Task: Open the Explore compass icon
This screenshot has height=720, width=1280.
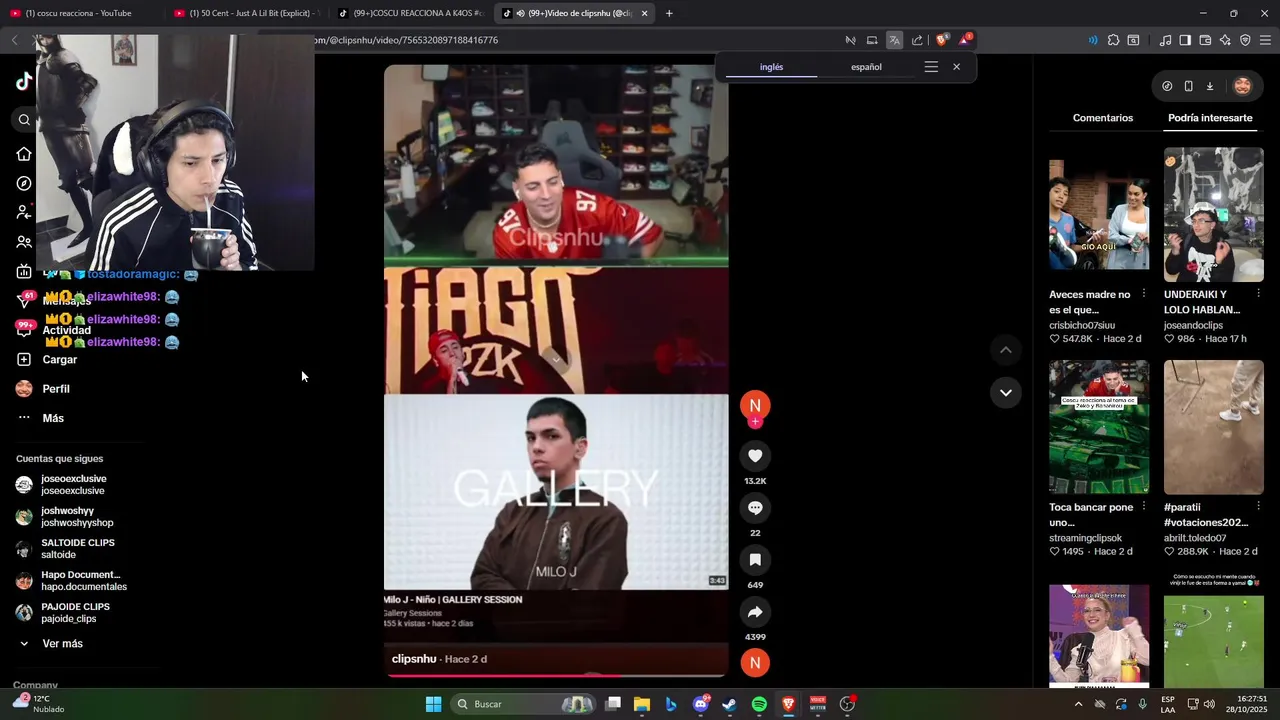Action: [x=24, y=183]
